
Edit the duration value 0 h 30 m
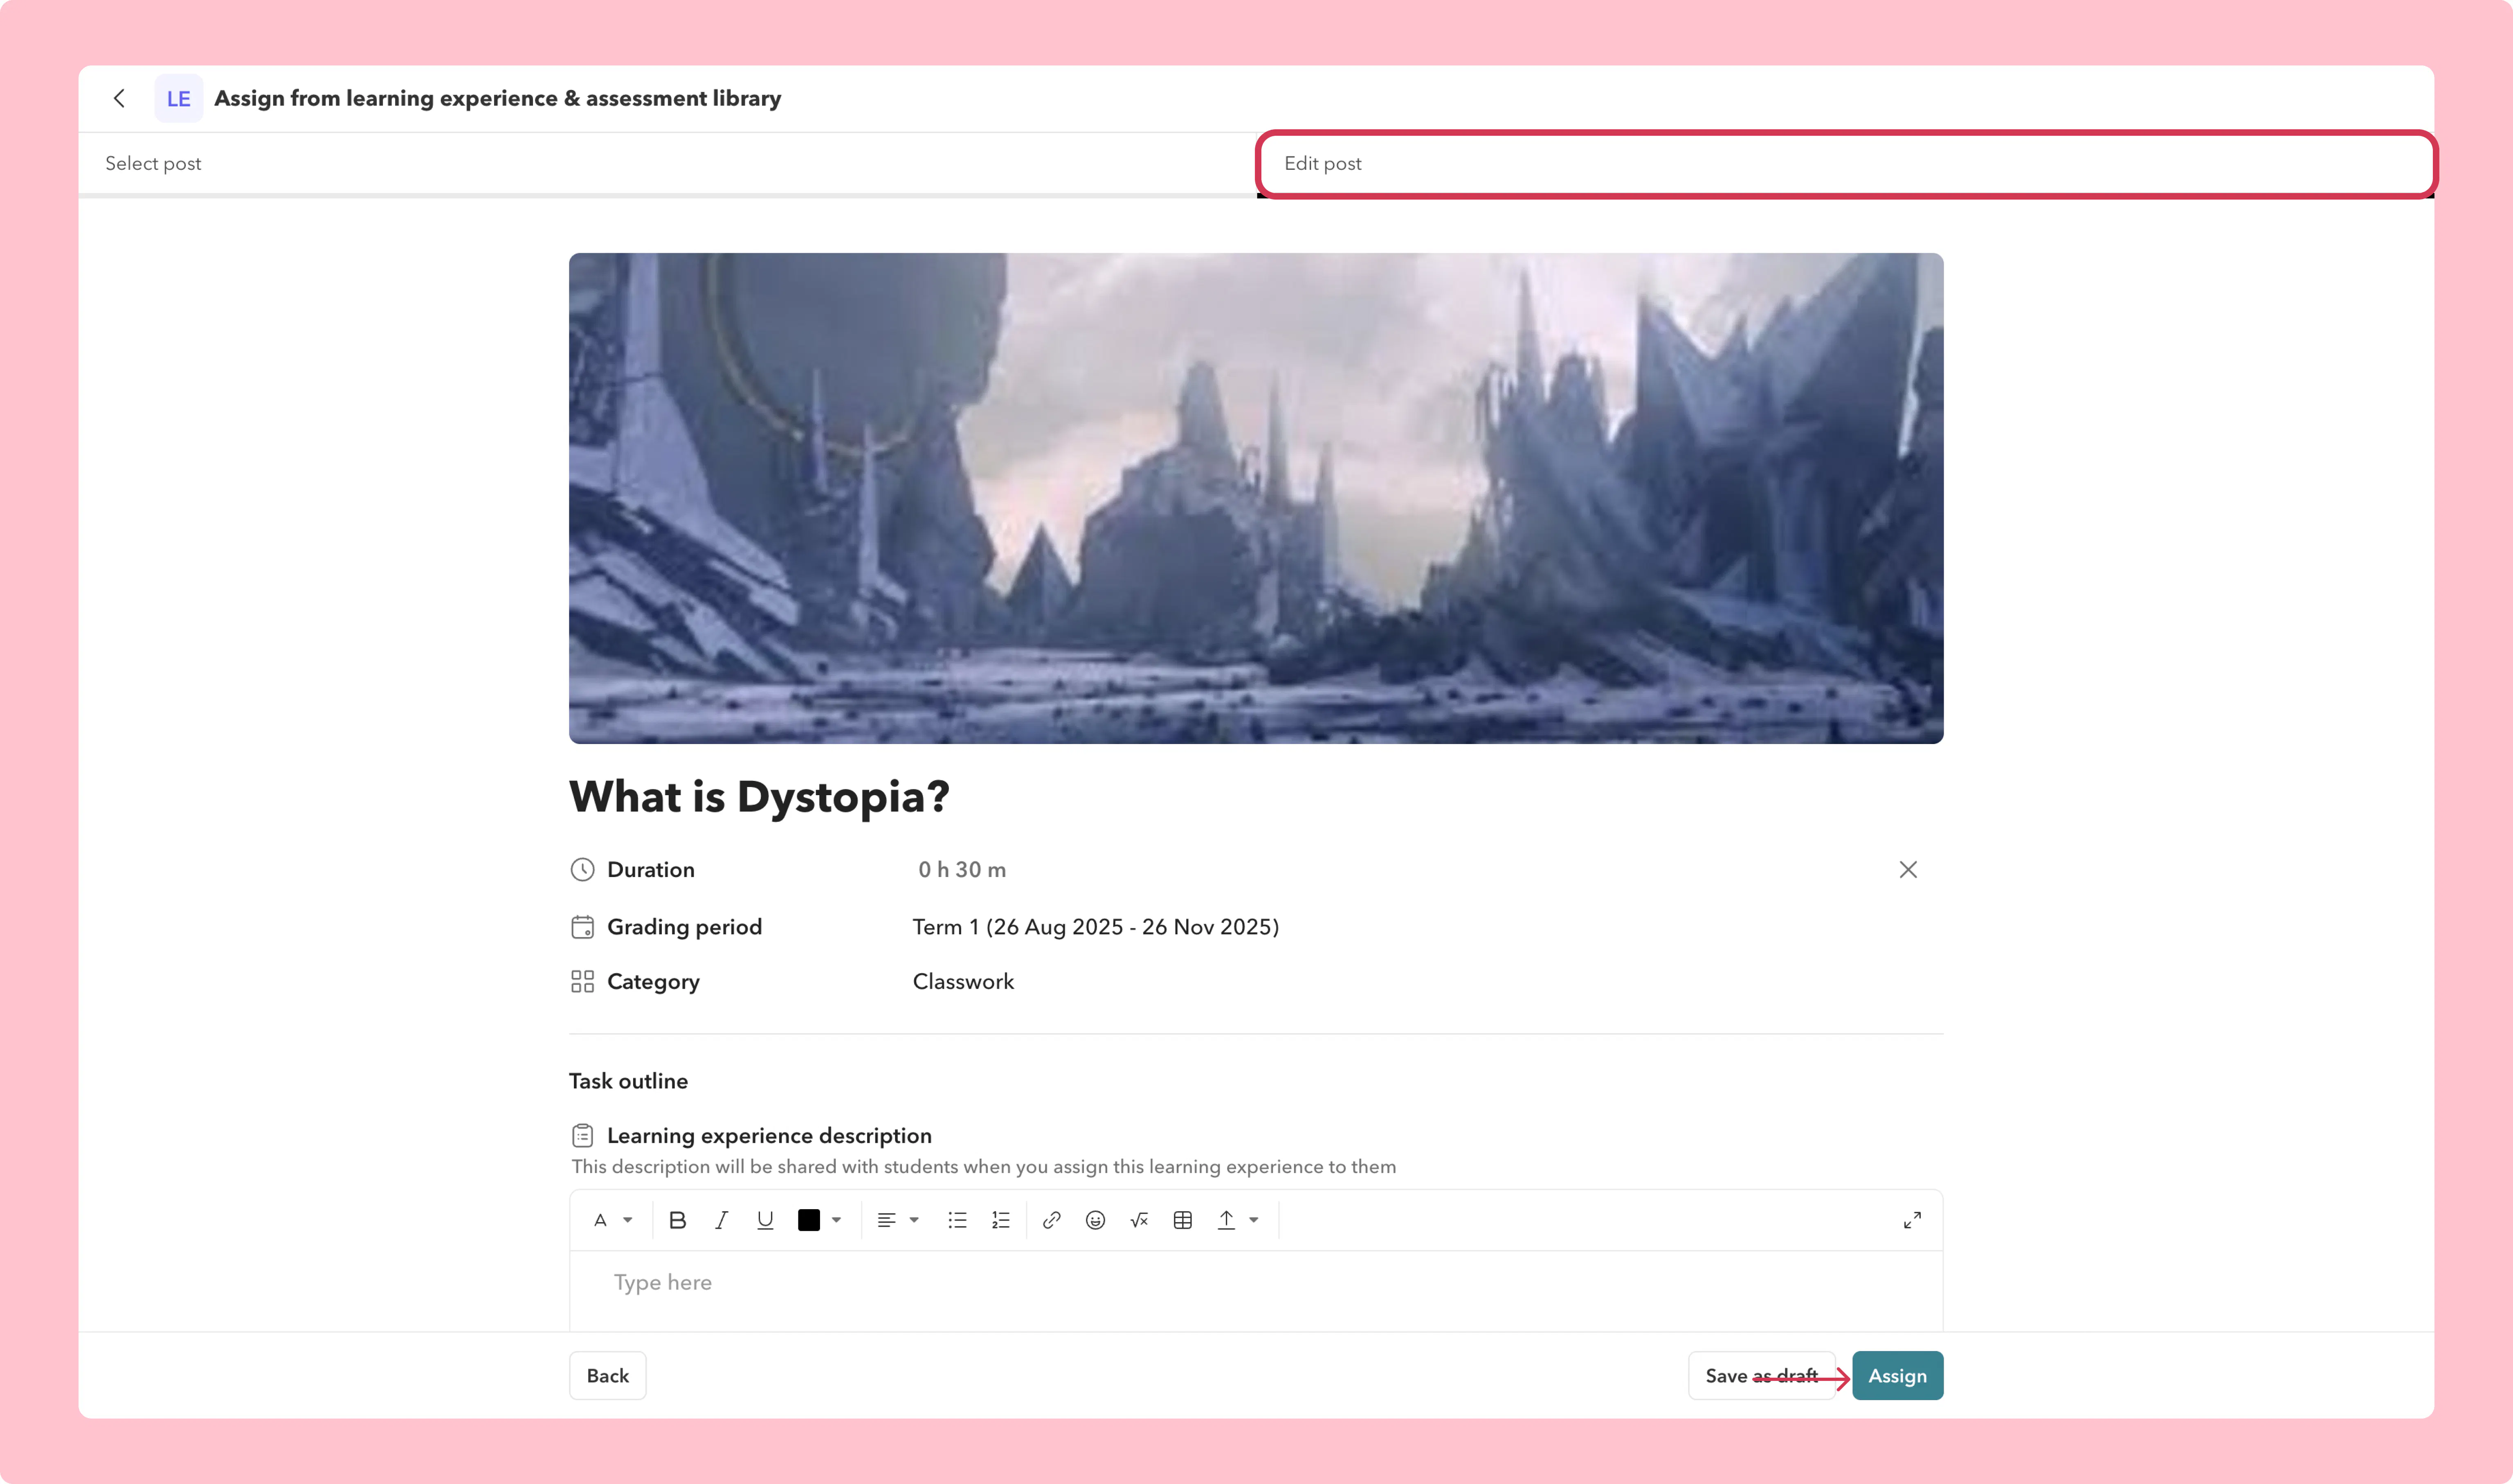click(962, 870)
